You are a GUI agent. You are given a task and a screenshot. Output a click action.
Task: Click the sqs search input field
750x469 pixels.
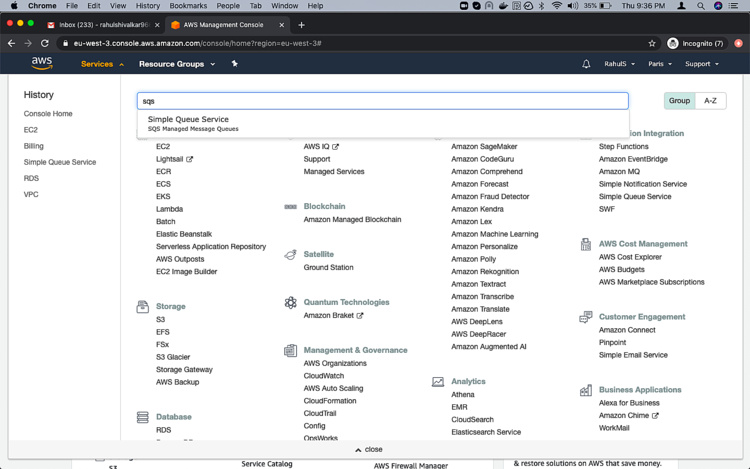click(382, 101)
